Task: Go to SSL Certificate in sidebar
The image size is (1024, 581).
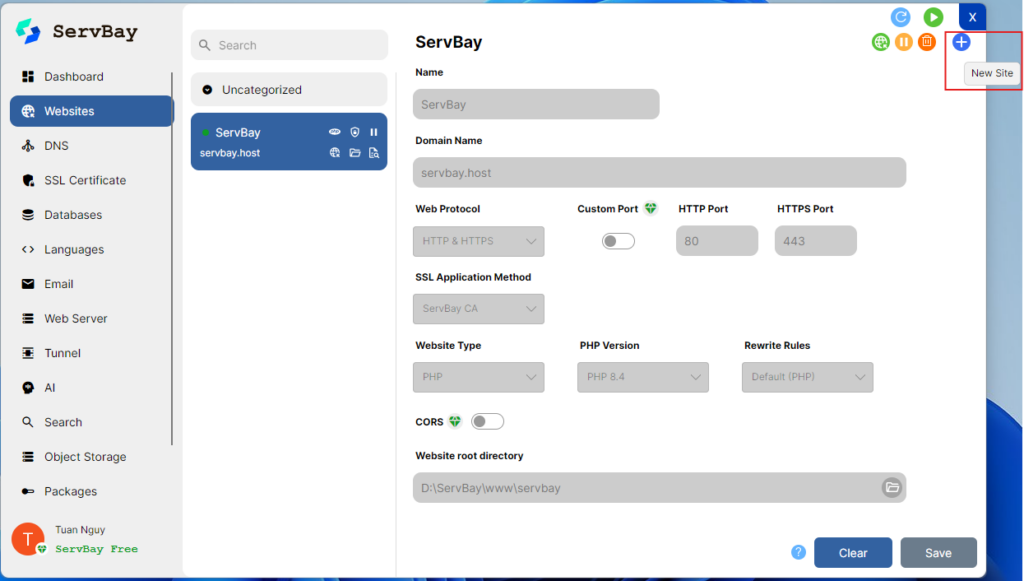Action: (85, 180)
